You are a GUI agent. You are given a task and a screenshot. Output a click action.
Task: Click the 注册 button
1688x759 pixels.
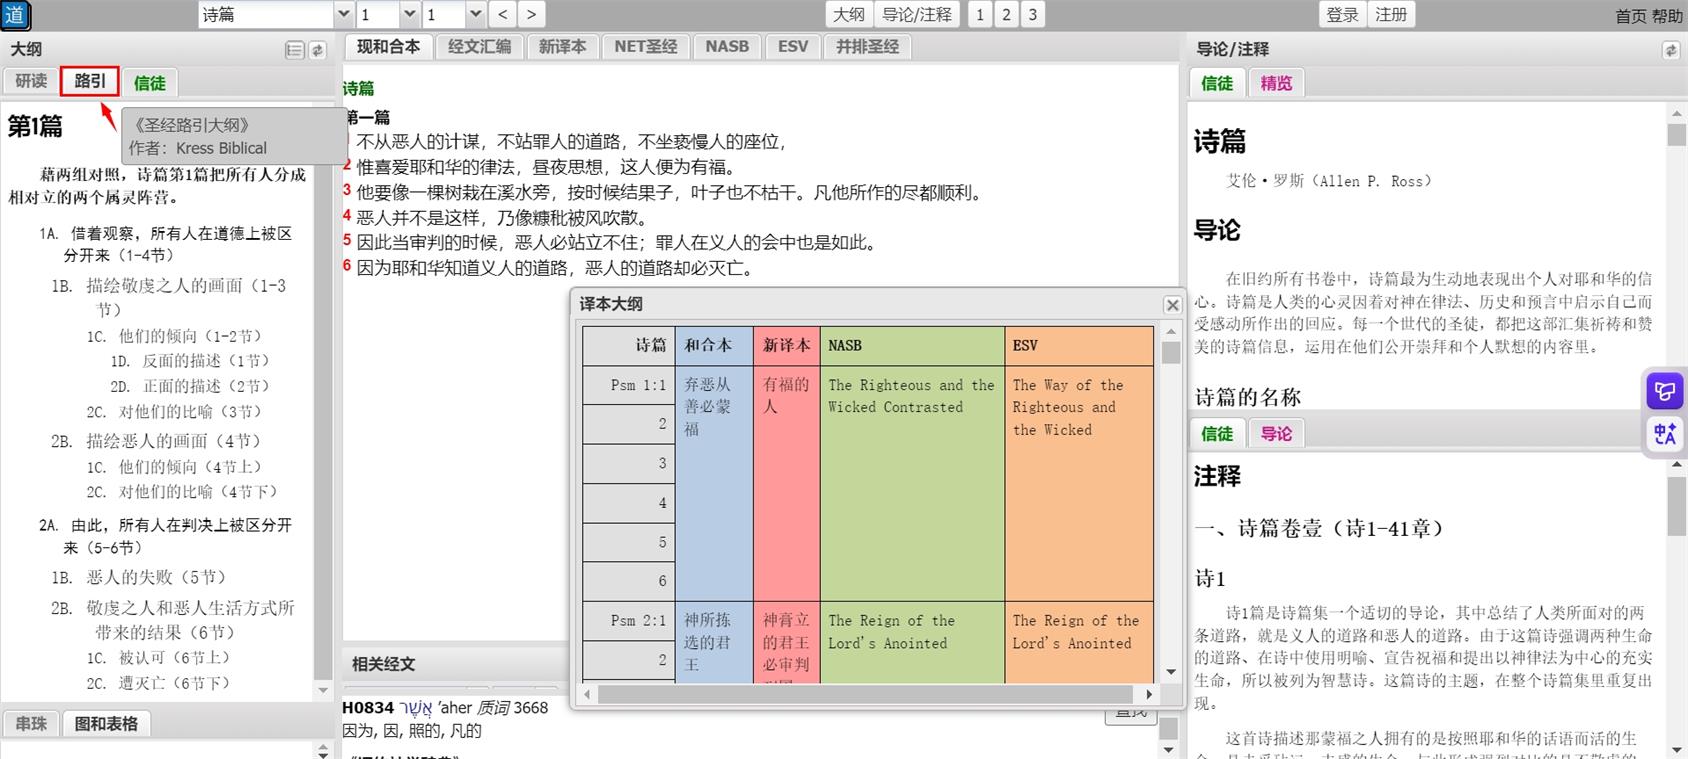click(1391, 15)
